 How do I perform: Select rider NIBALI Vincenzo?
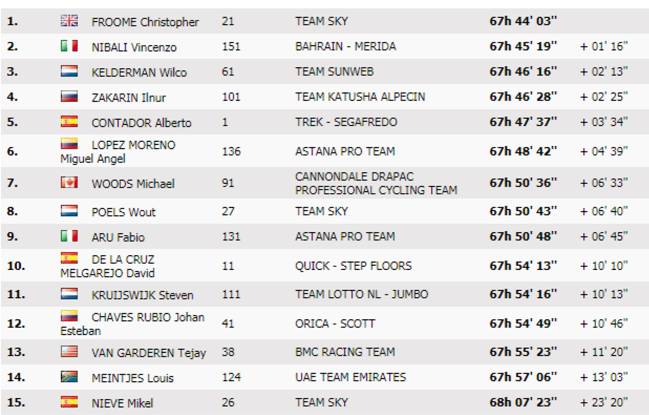[134, 47]
